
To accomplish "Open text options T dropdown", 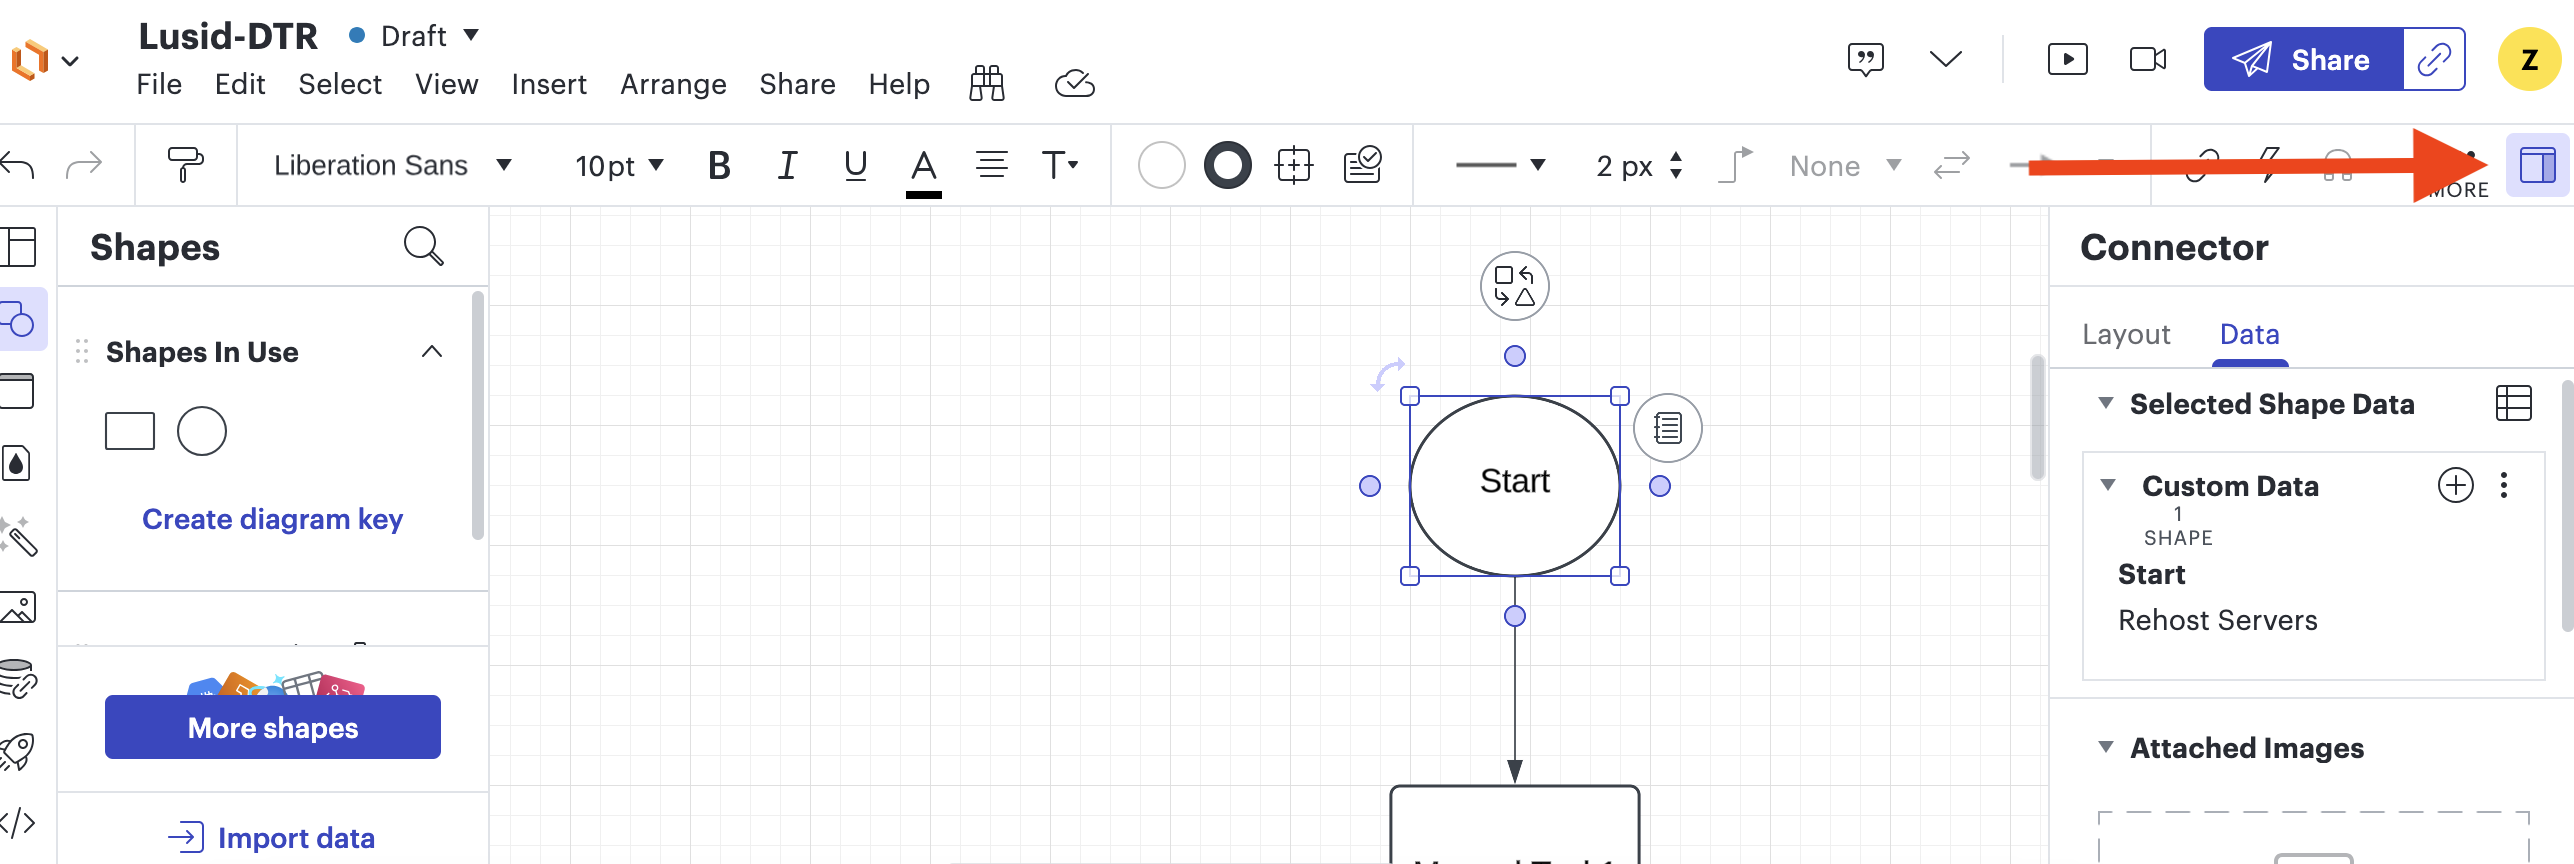I will tap(1060, 165).
